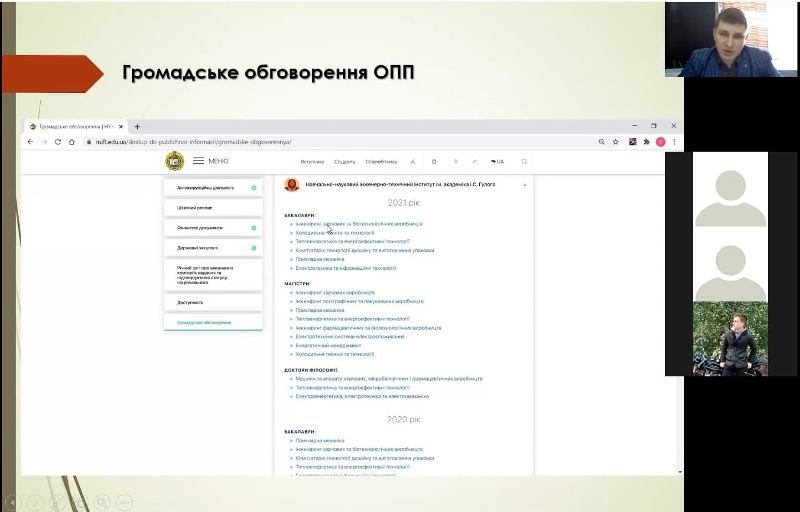Open Електротехнічні системи електроспоживання link

coord(350,337)
